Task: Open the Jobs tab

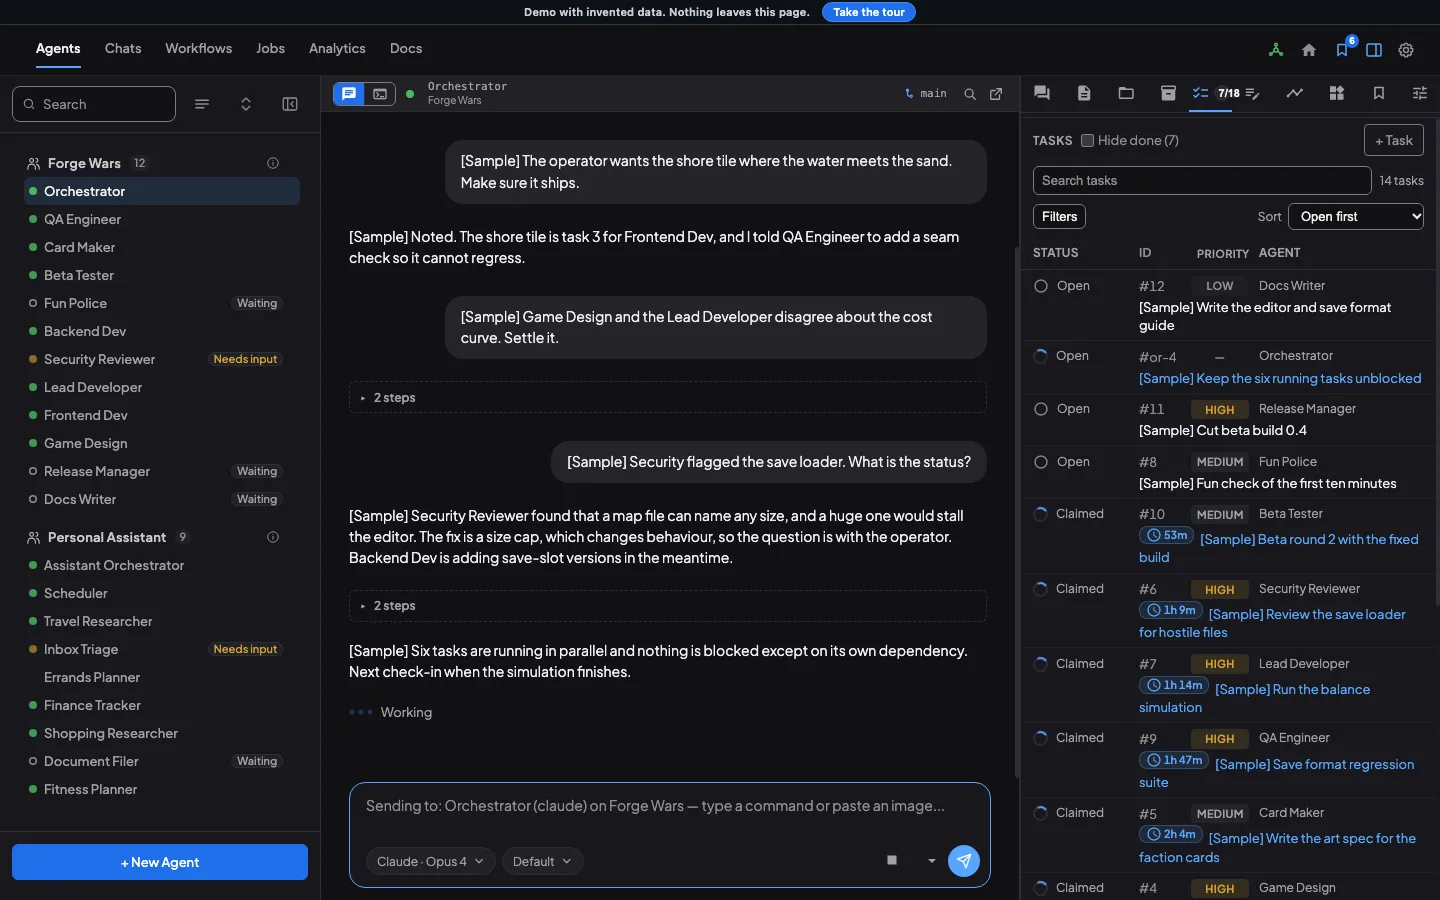Action: pos(270,48)
